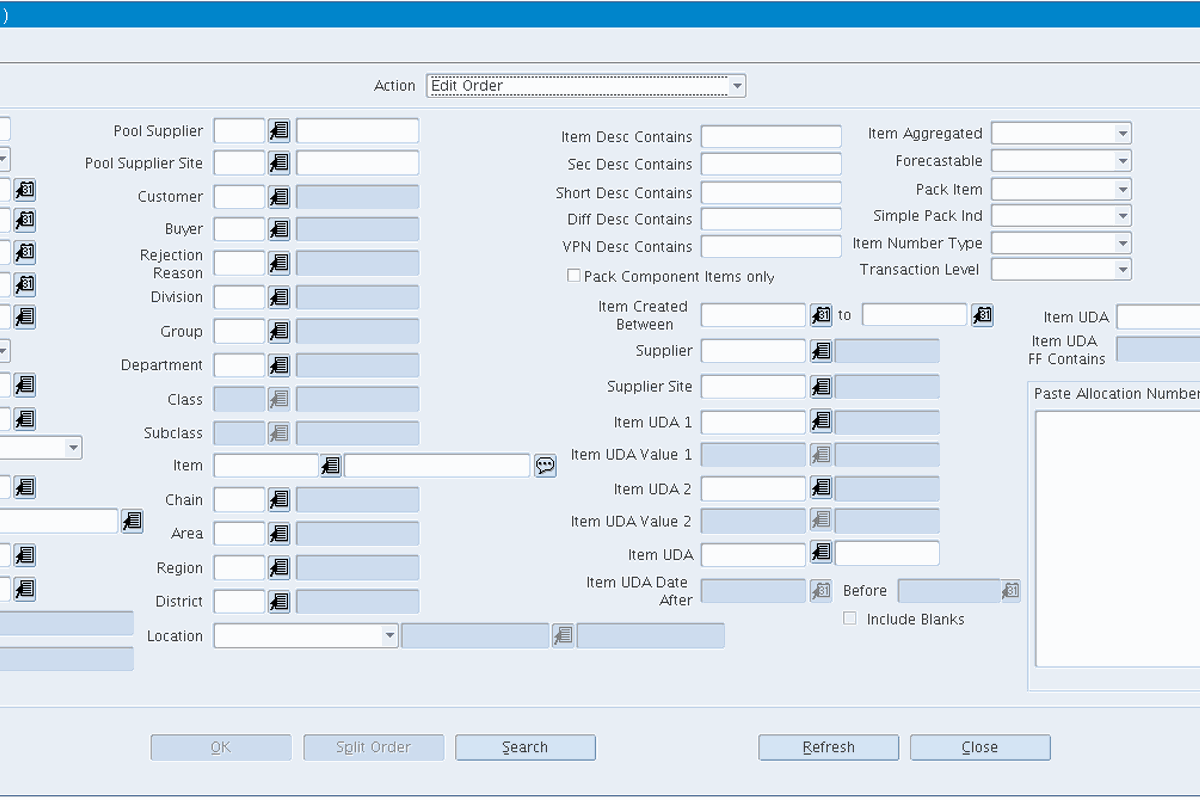Focus the Sec Desc Contains field
The image size is (1200, 800).
pos(771,164)
